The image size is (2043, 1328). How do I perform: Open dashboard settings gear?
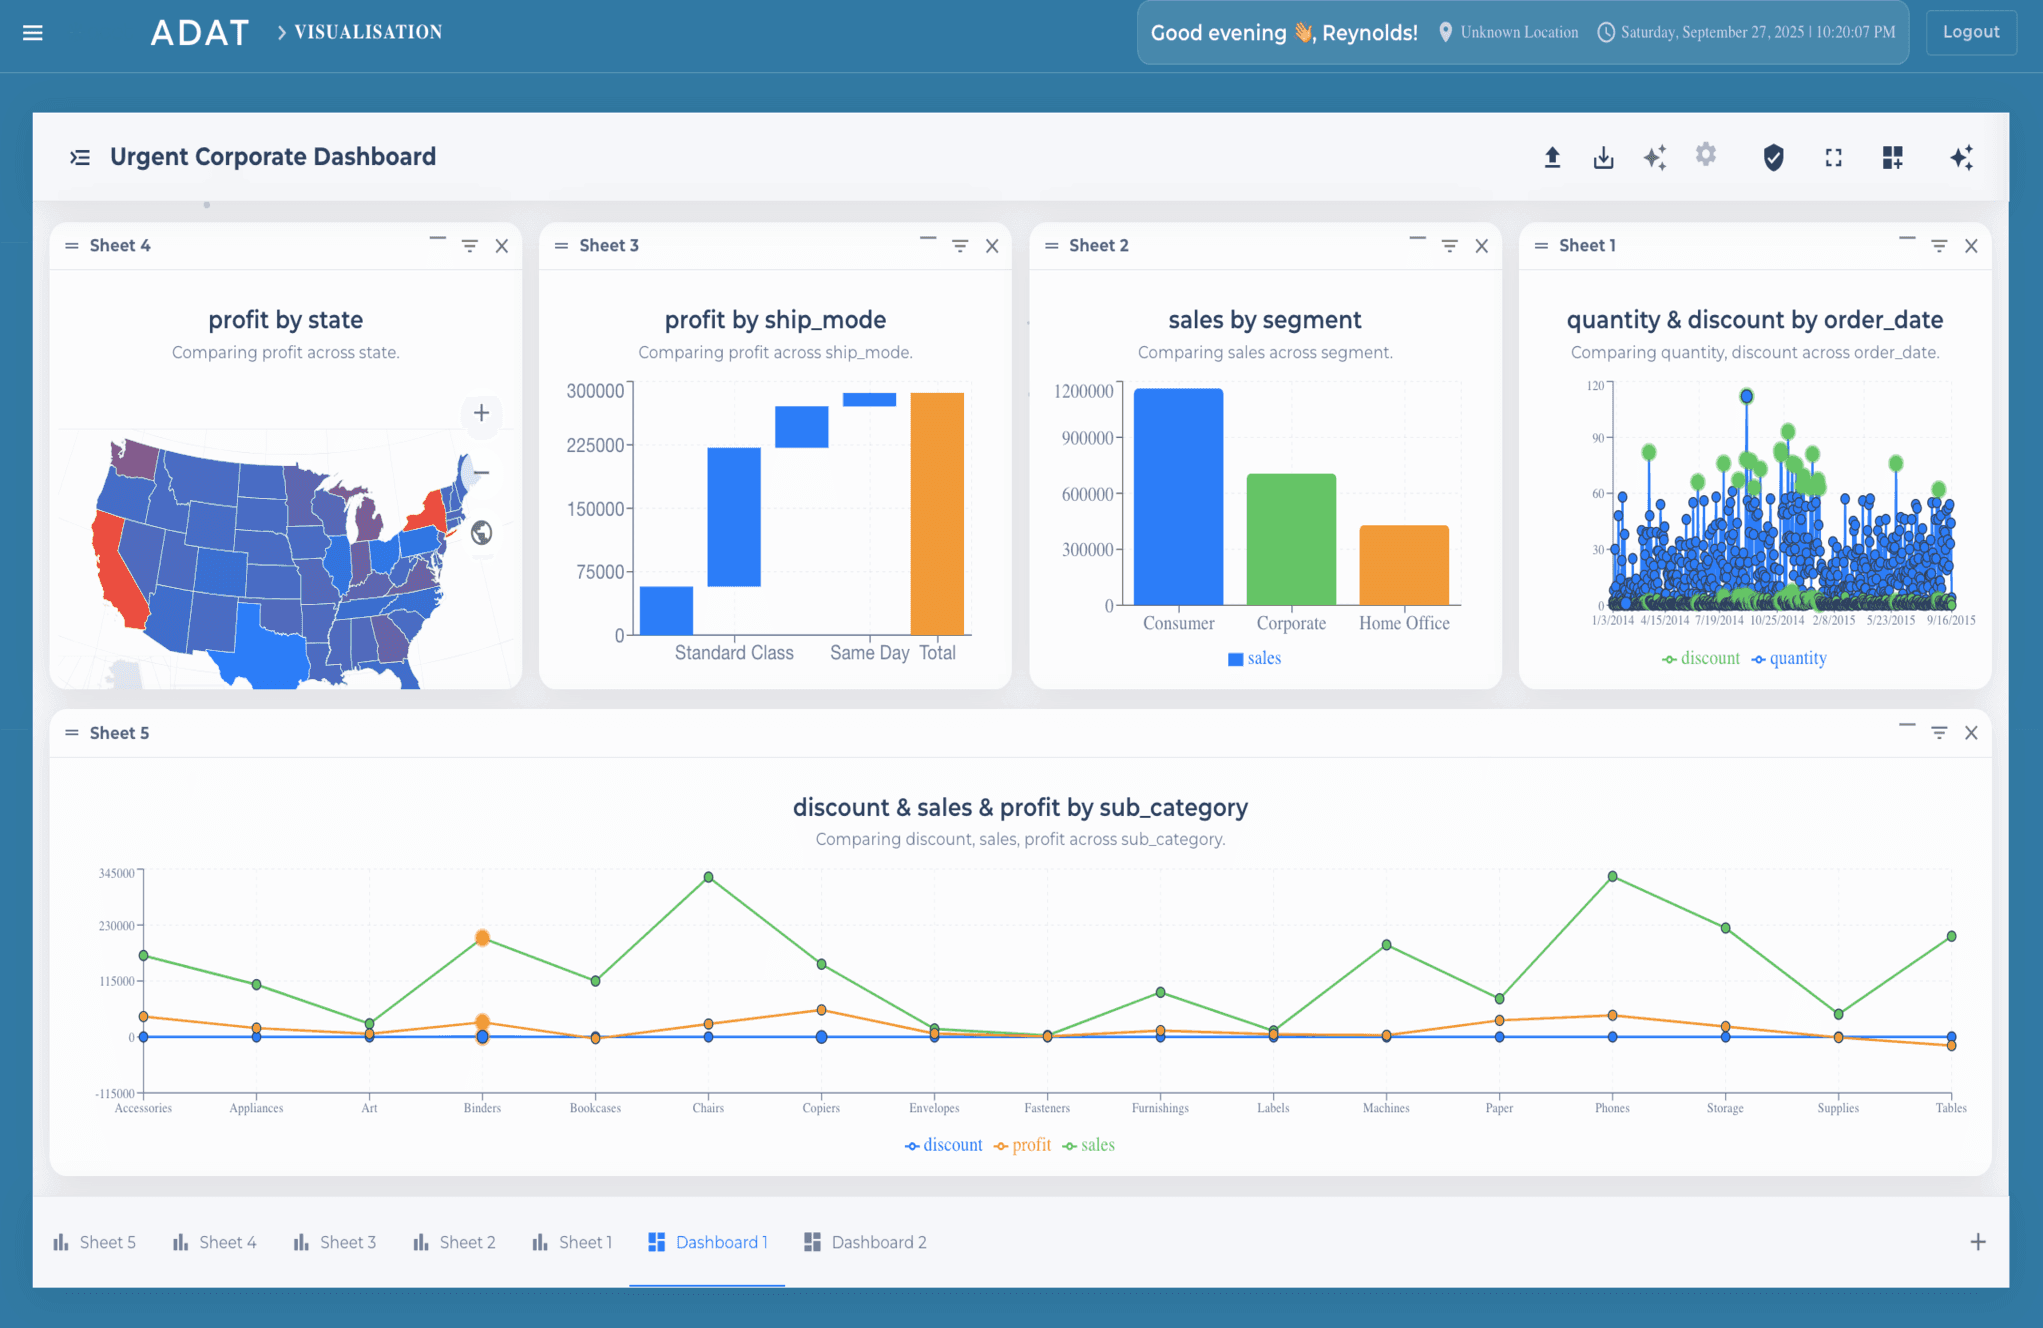tap(1706, 154)
